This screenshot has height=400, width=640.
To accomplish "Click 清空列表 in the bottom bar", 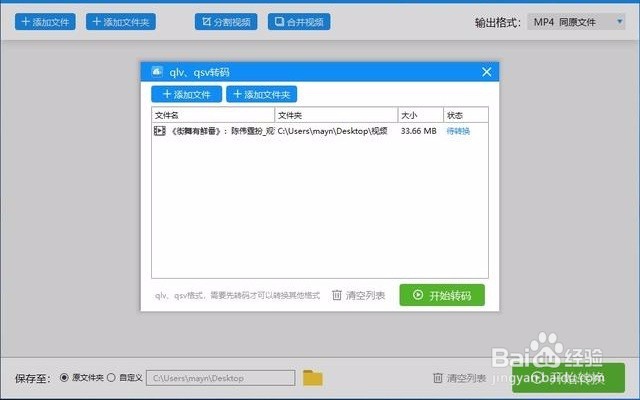I will 460,378.
